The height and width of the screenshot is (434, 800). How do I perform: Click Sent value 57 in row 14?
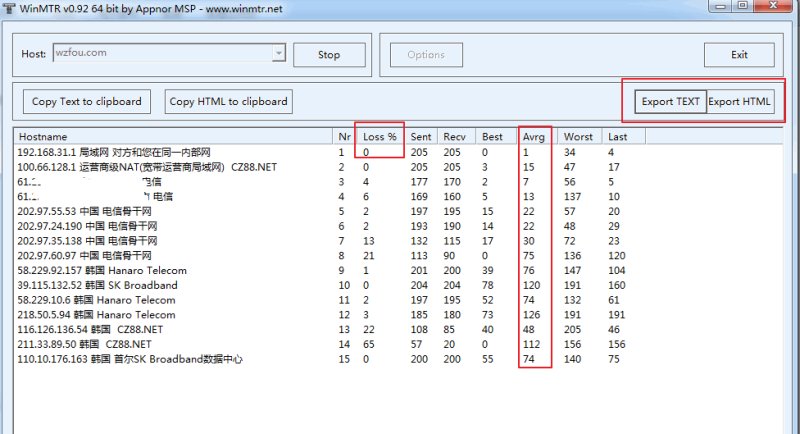point(416,344)
